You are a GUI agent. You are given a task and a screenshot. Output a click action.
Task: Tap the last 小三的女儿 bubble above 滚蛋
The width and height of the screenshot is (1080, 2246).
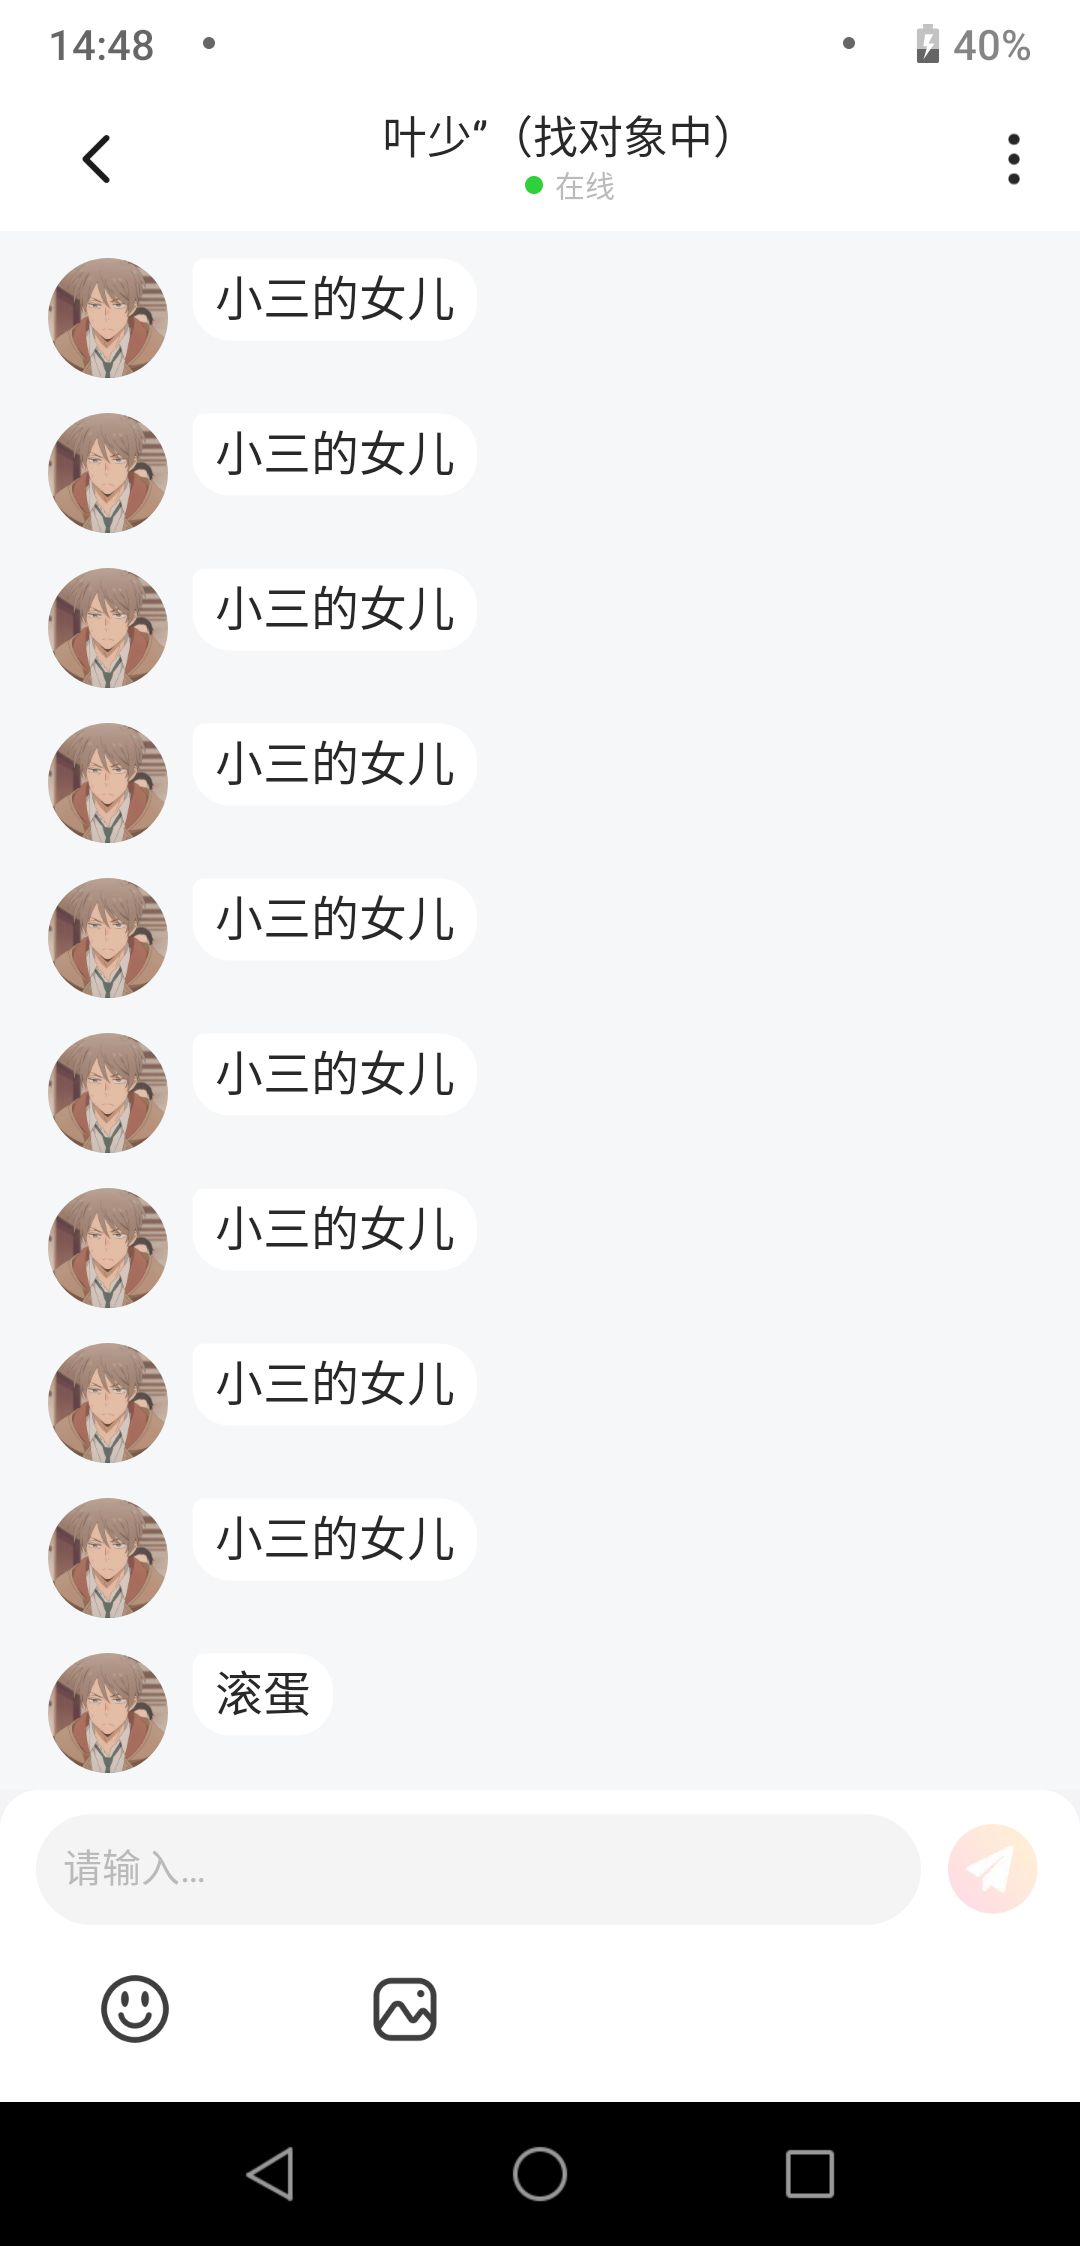[x=334, y=1539]
